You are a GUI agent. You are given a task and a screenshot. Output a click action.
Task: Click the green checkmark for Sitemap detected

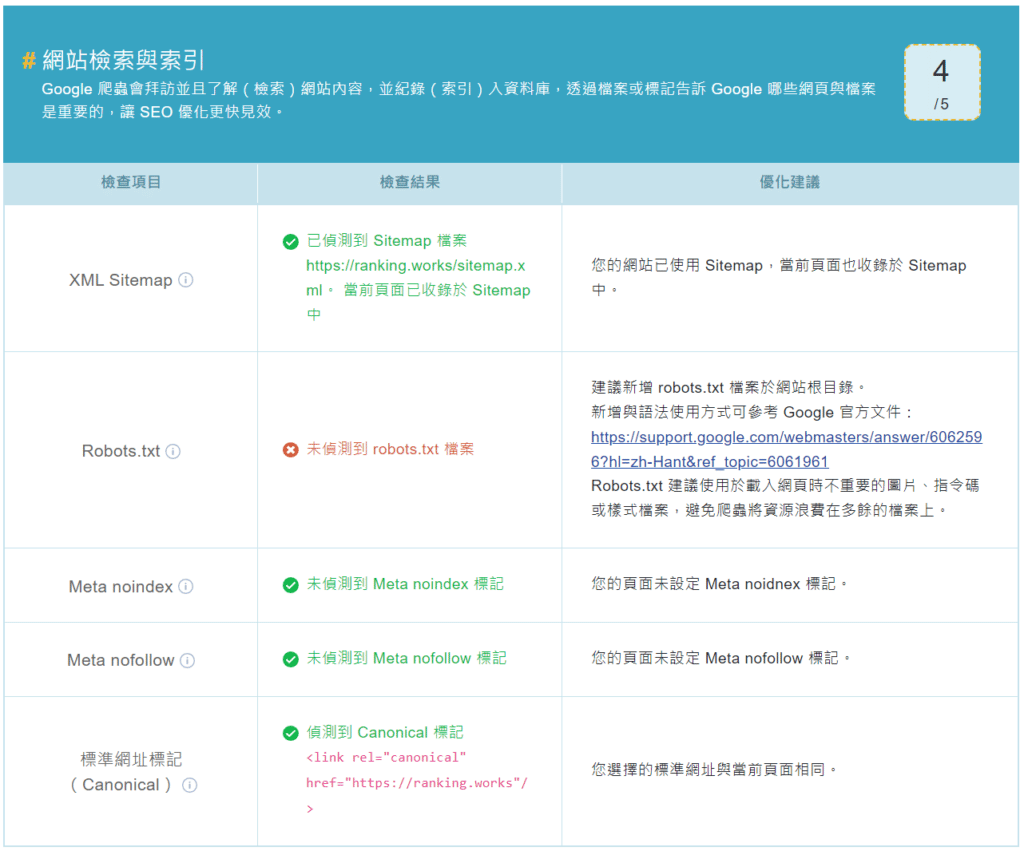point(291,241)
